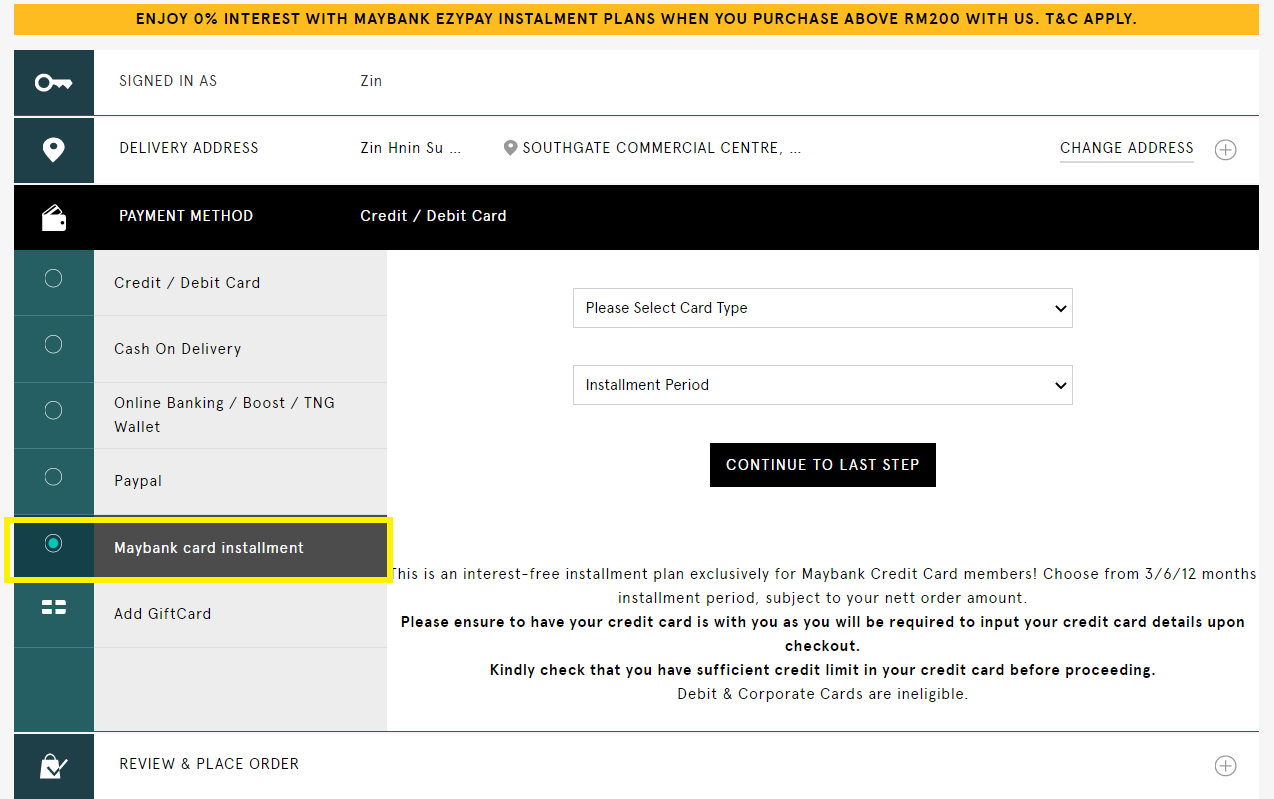This screenshot has height=799, width=1274.
Task: Click the wallet icon for Payment Method
Action: (x=54, y=217)
